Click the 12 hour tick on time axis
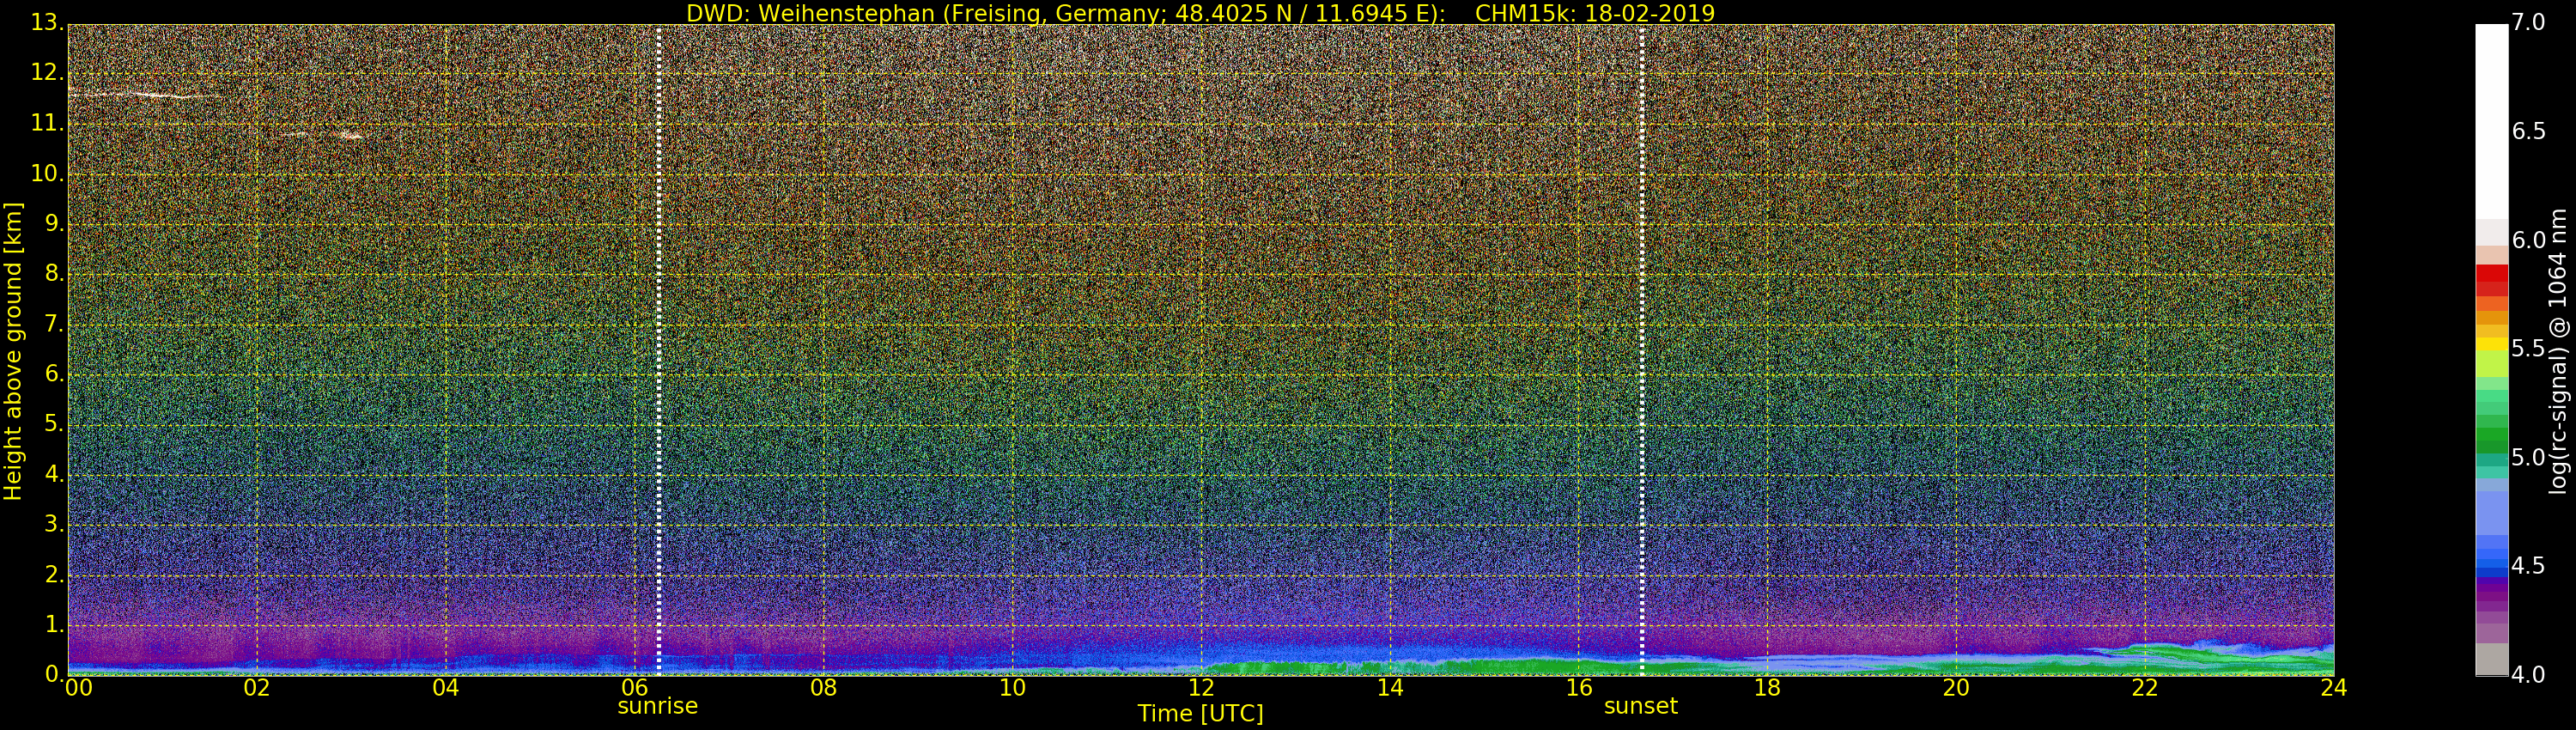This screenshot has width=2576, height=730. point(1201,688)
